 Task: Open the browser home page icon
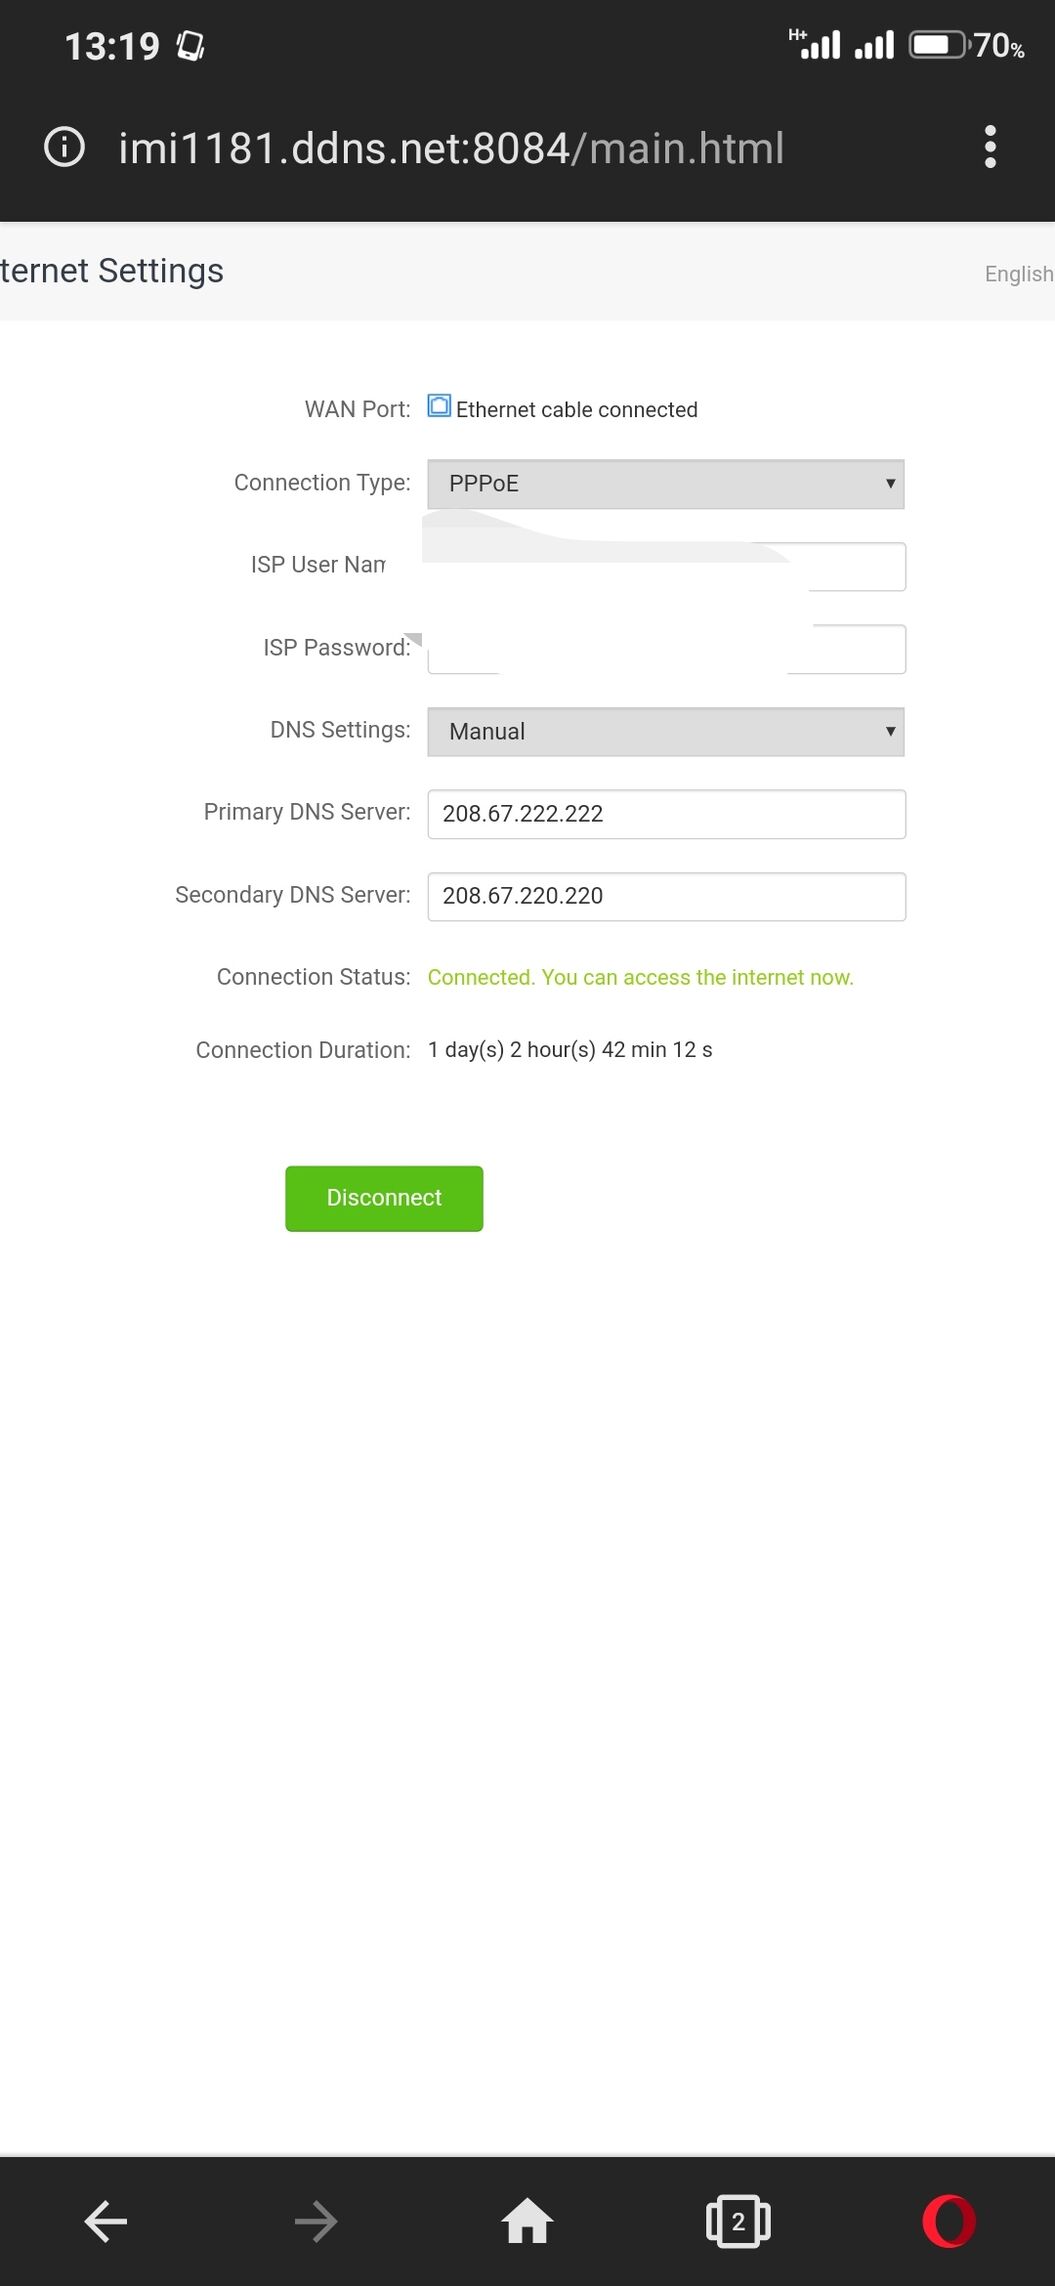click(x=527, y=2221)
